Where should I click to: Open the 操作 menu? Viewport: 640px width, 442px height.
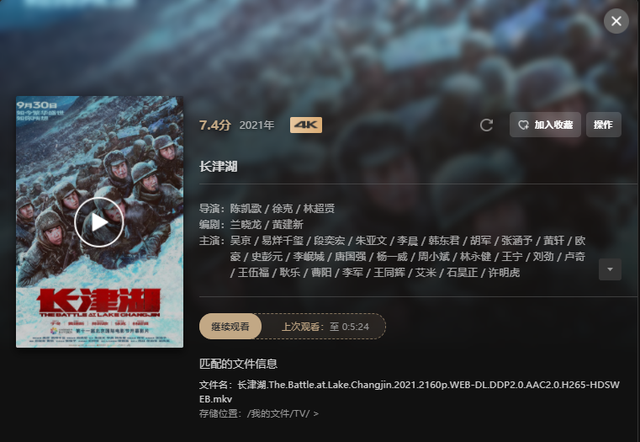604,124
